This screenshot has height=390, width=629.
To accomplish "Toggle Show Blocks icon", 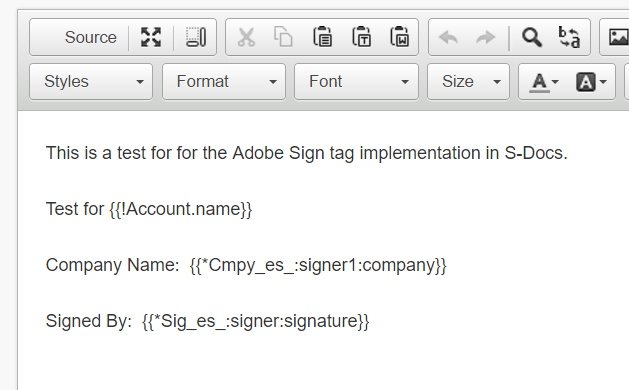I will [196, 37].
